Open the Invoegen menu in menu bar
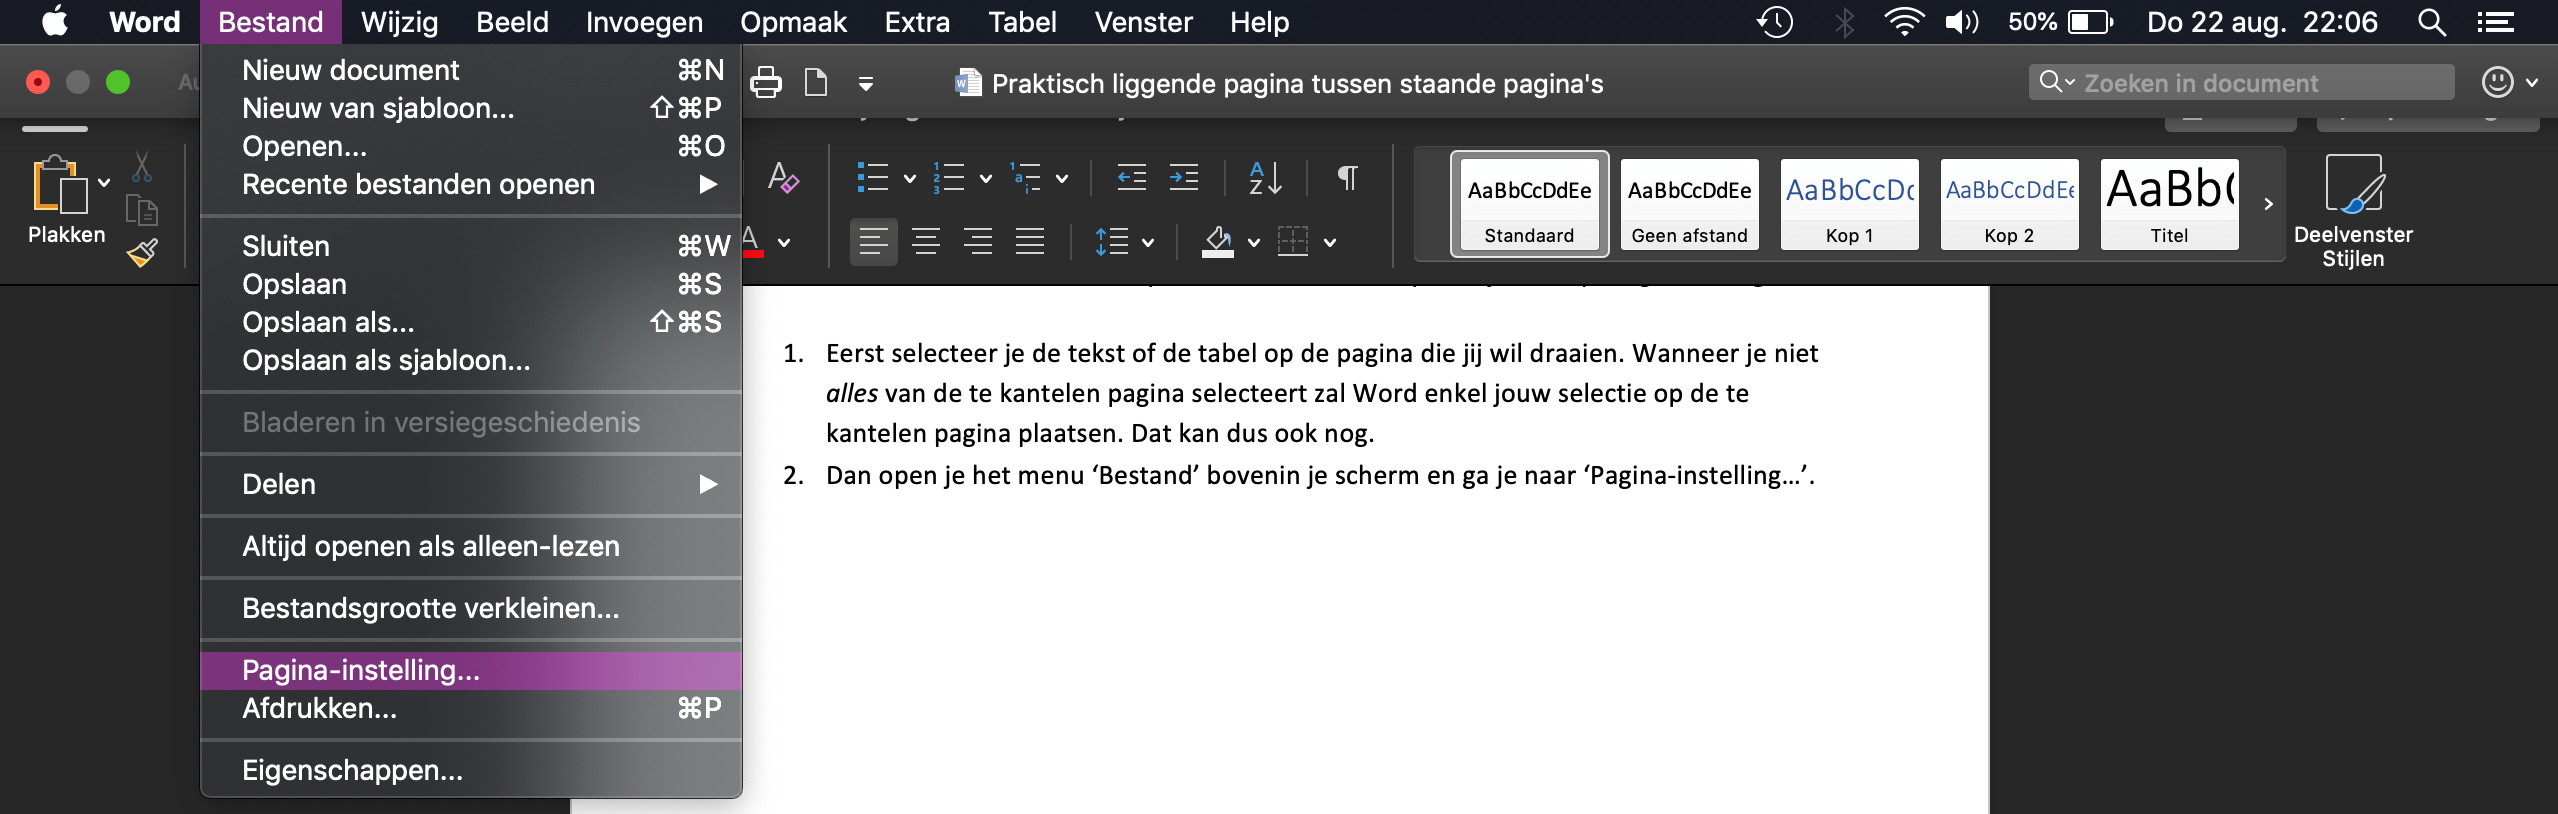 pyautogui.click(x=644, y=22)
